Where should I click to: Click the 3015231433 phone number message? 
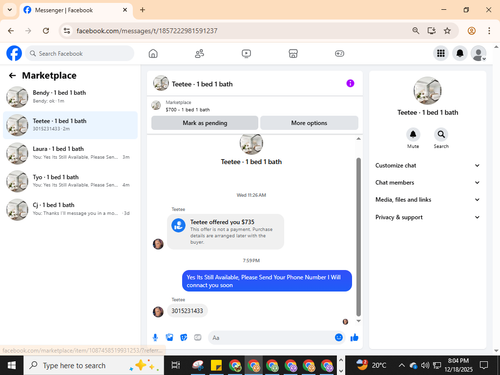click(187, 311)
